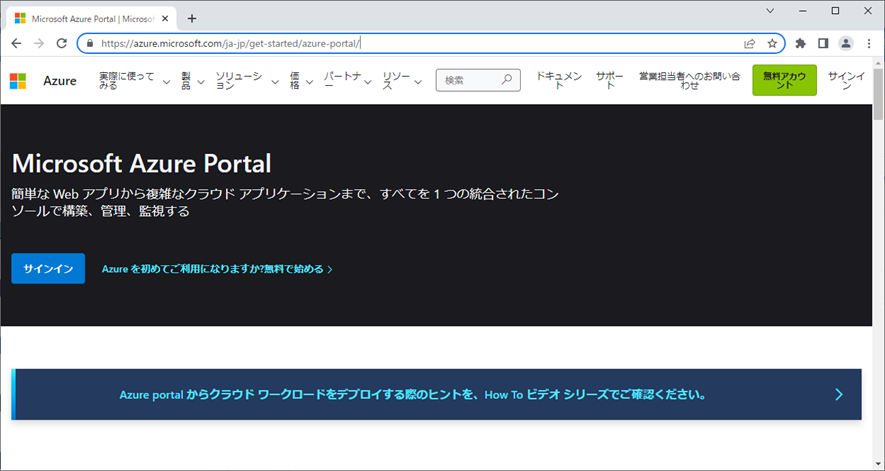The height and width of the screenshot is (471, 885).
Task: Open the Chrome profile avatar icon
Action: (x=846, y=44)
